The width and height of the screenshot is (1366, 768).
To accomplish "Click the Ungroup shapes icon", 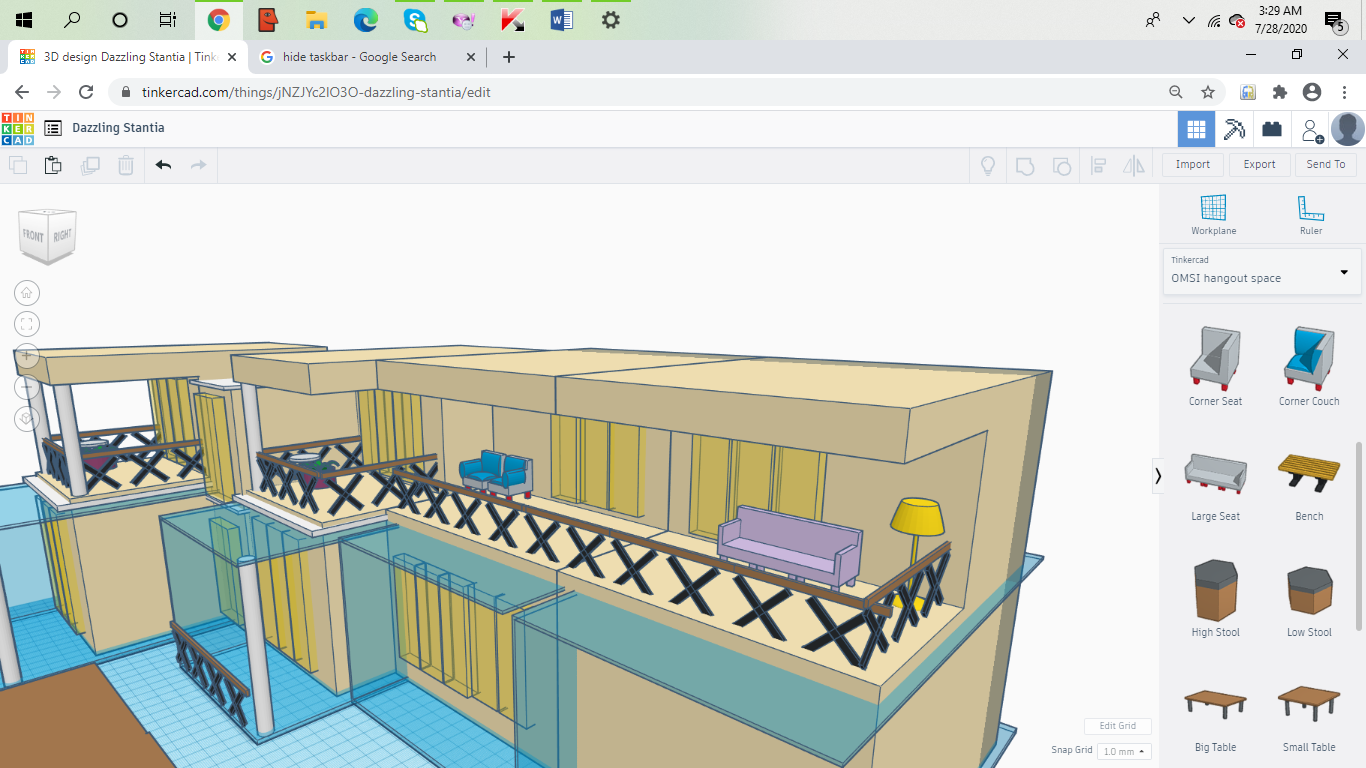I will [x=1062, y=165].
